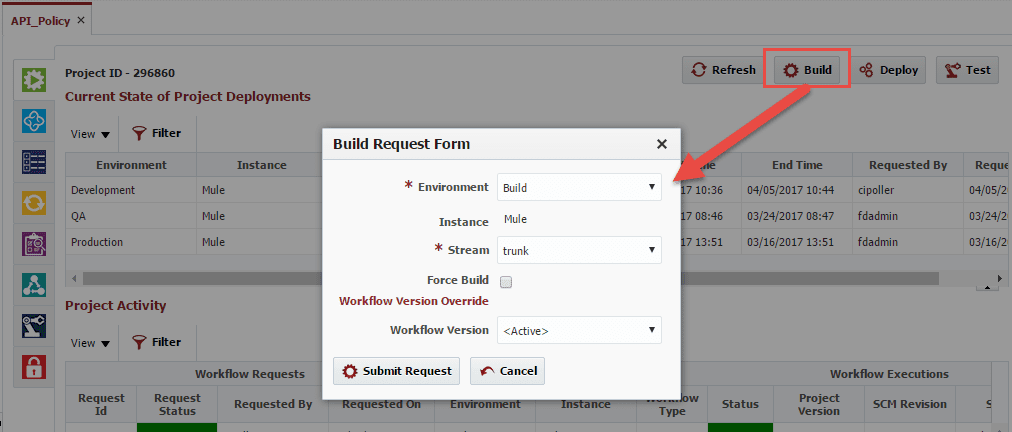Open the purple clipboard sidebar icon
Image resolution: width=1012 pixels, height=432 pixels.
pos(34,244)
